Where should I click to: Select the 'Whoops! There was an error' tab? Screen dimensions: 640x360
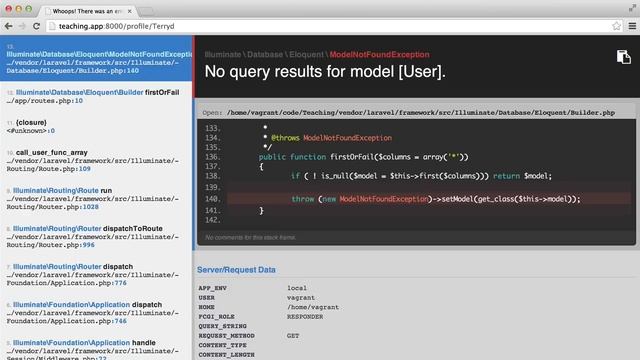pos(88,11)
